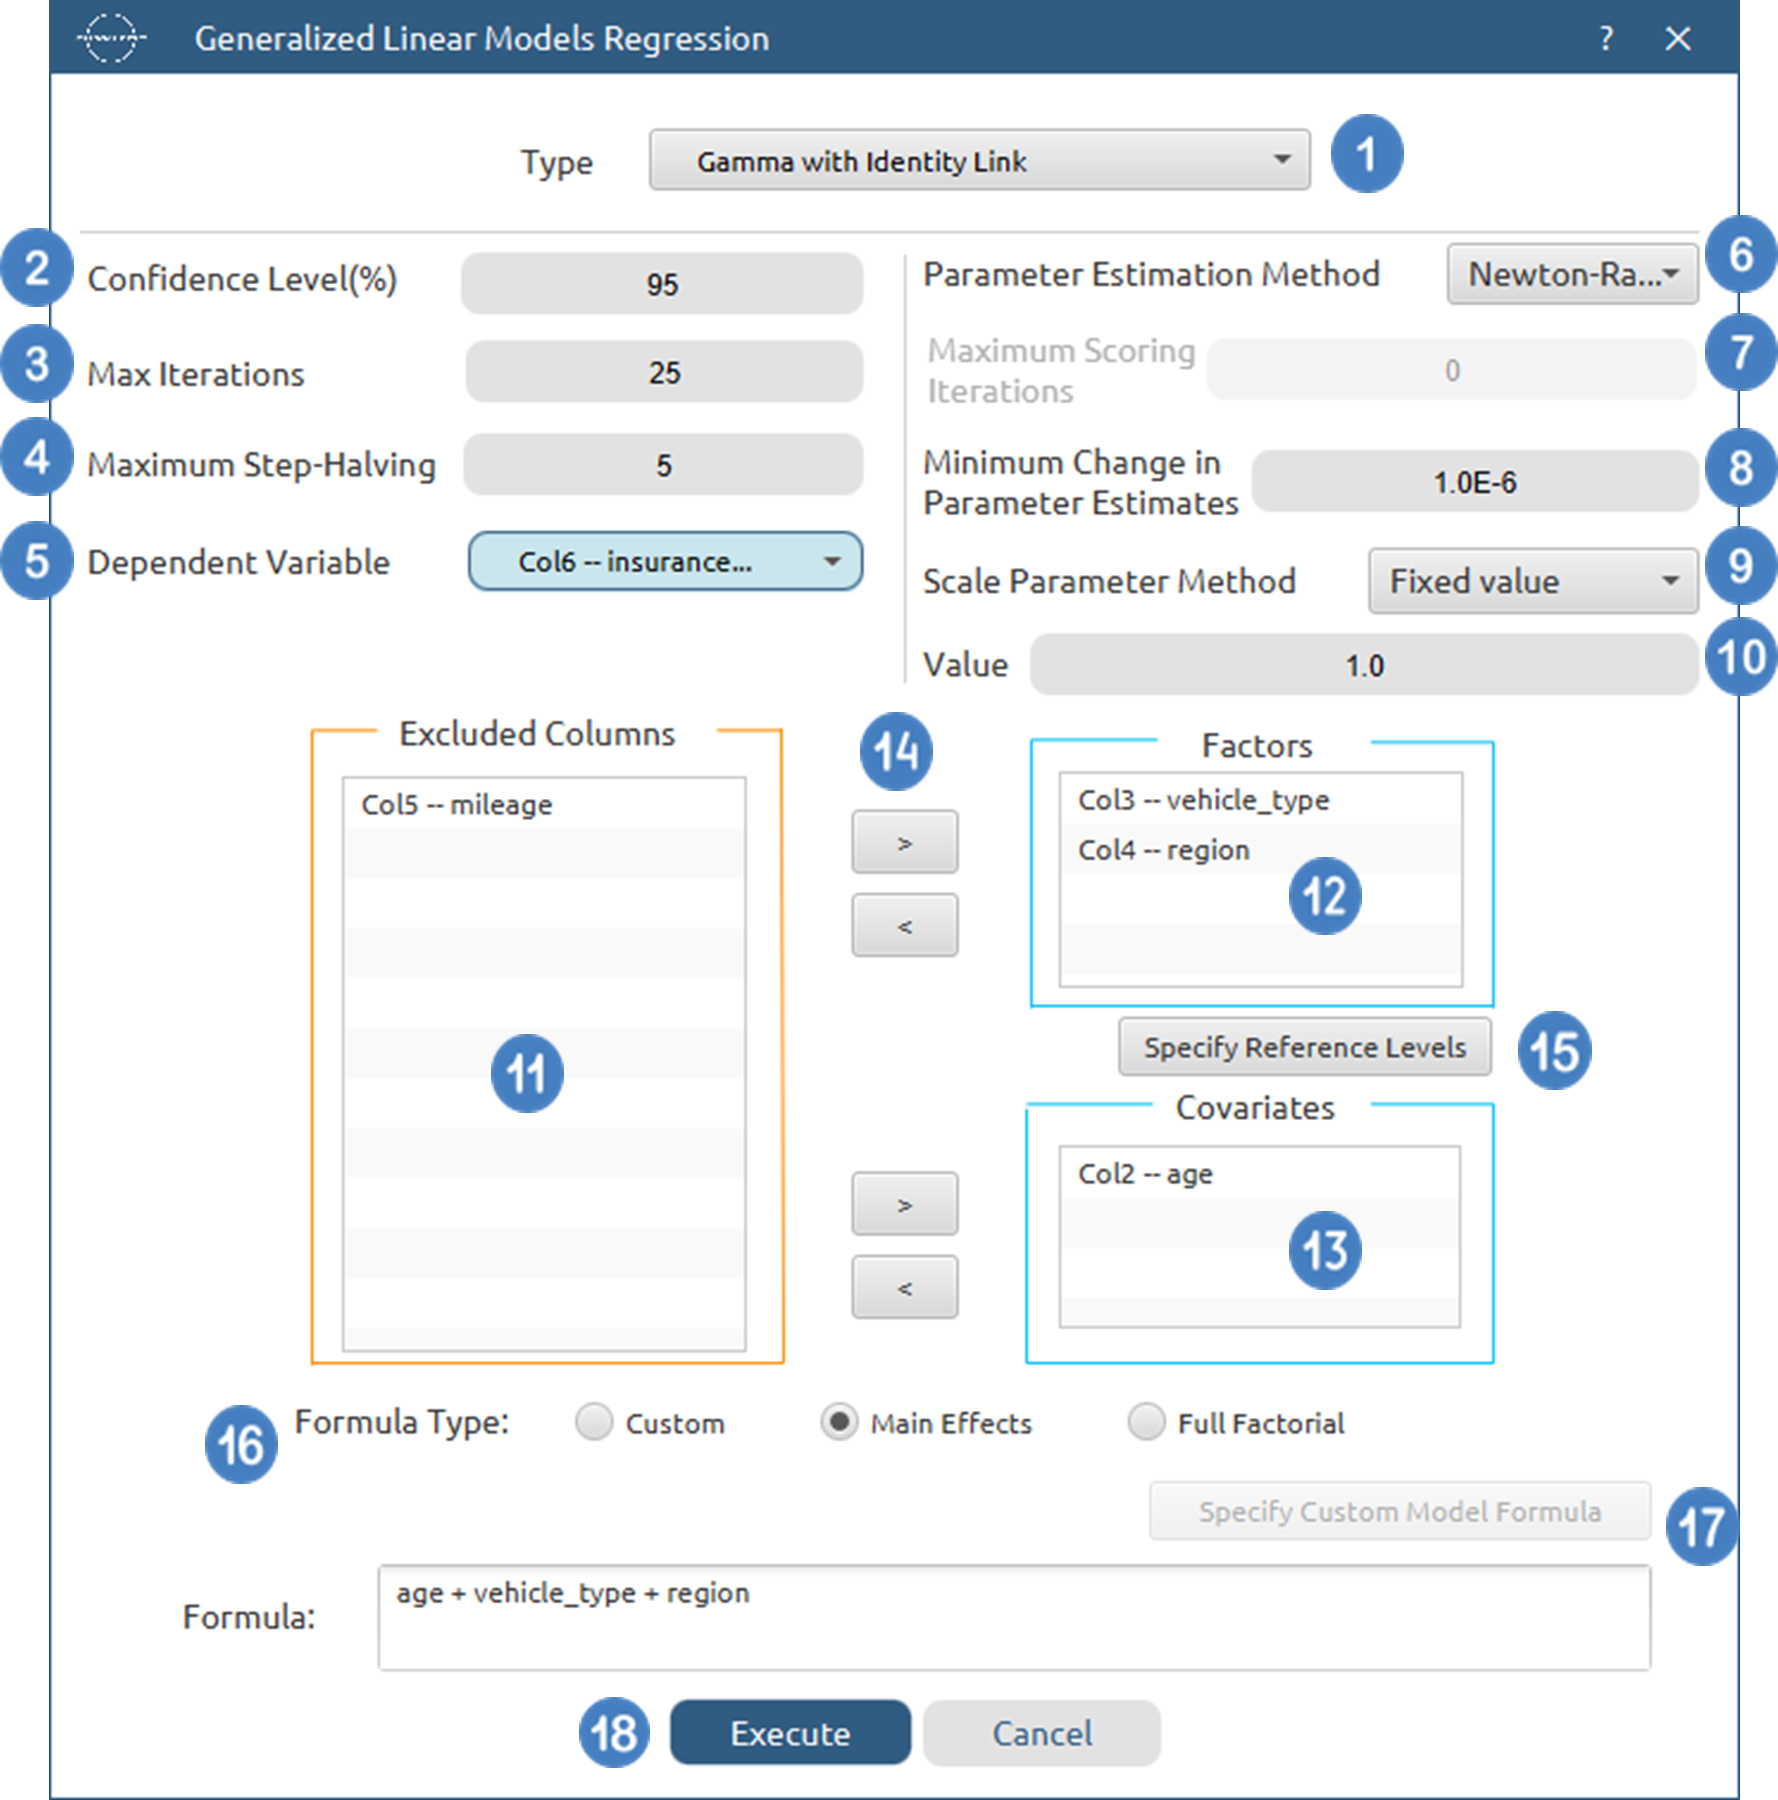This screenshot has height=1800, width=1778.
Task: Select Col5 -- mileage in Excluded Columns
Action: coord(544,804)
